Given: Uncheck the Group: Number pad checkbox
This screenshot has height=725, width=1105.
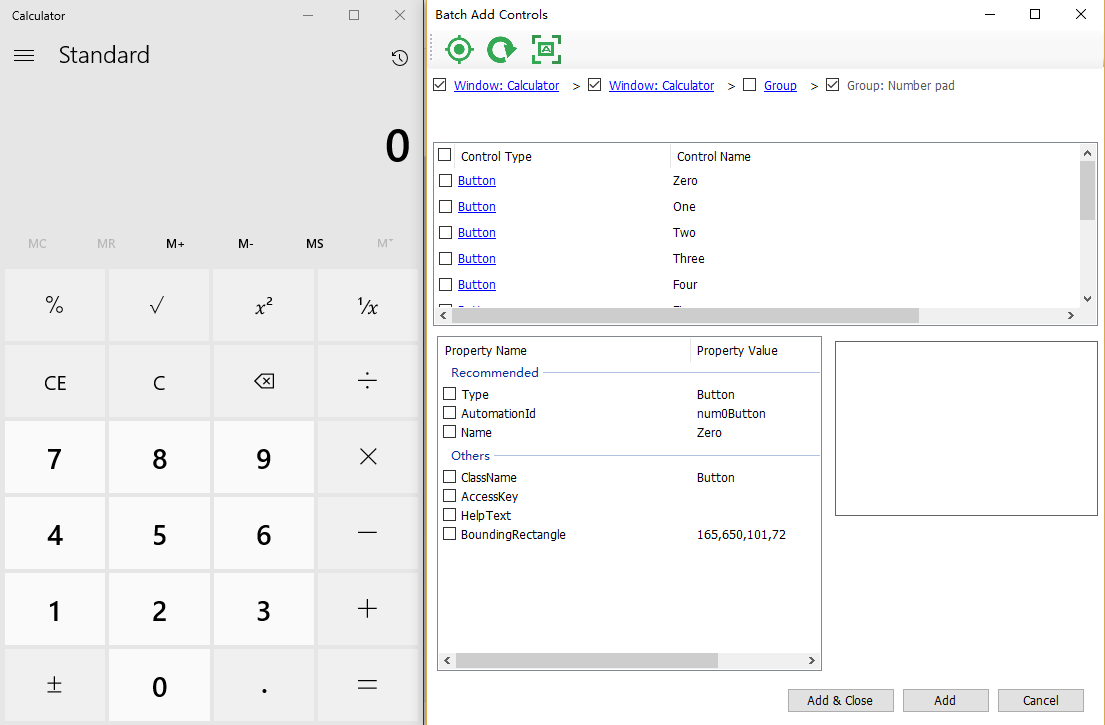Looking at the screenshot, I should click(832, 85).
